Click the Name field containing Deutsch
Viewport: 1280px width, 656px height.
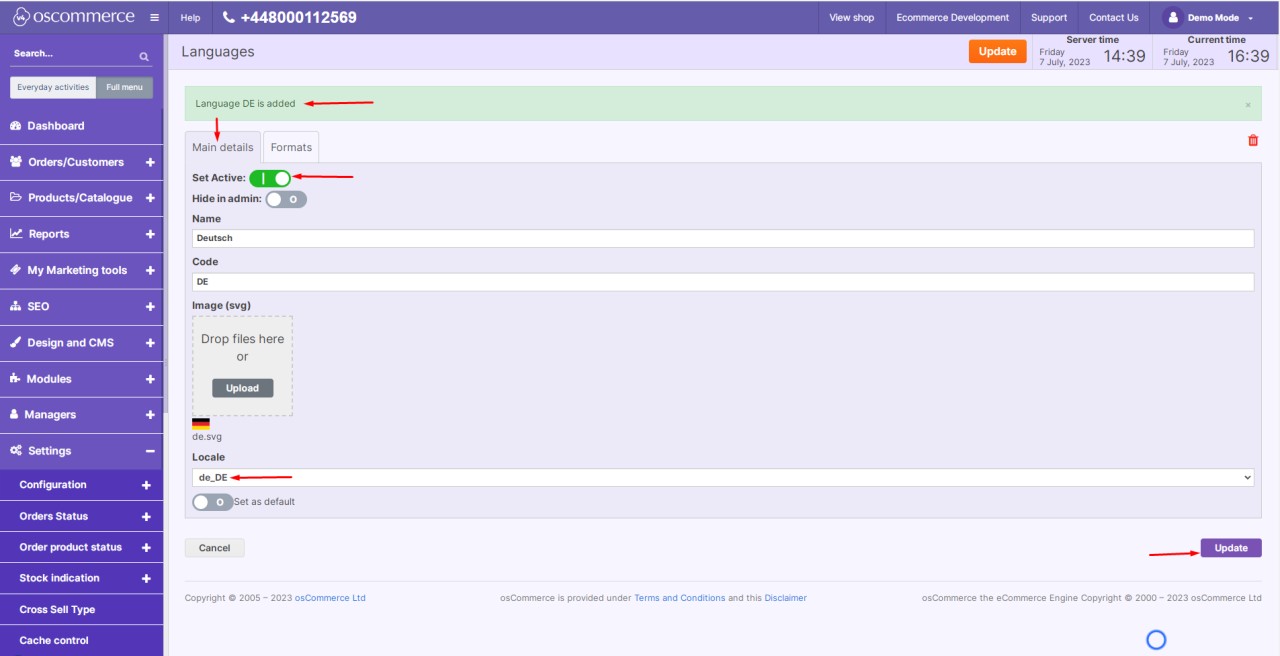click(x=723, y=239)
